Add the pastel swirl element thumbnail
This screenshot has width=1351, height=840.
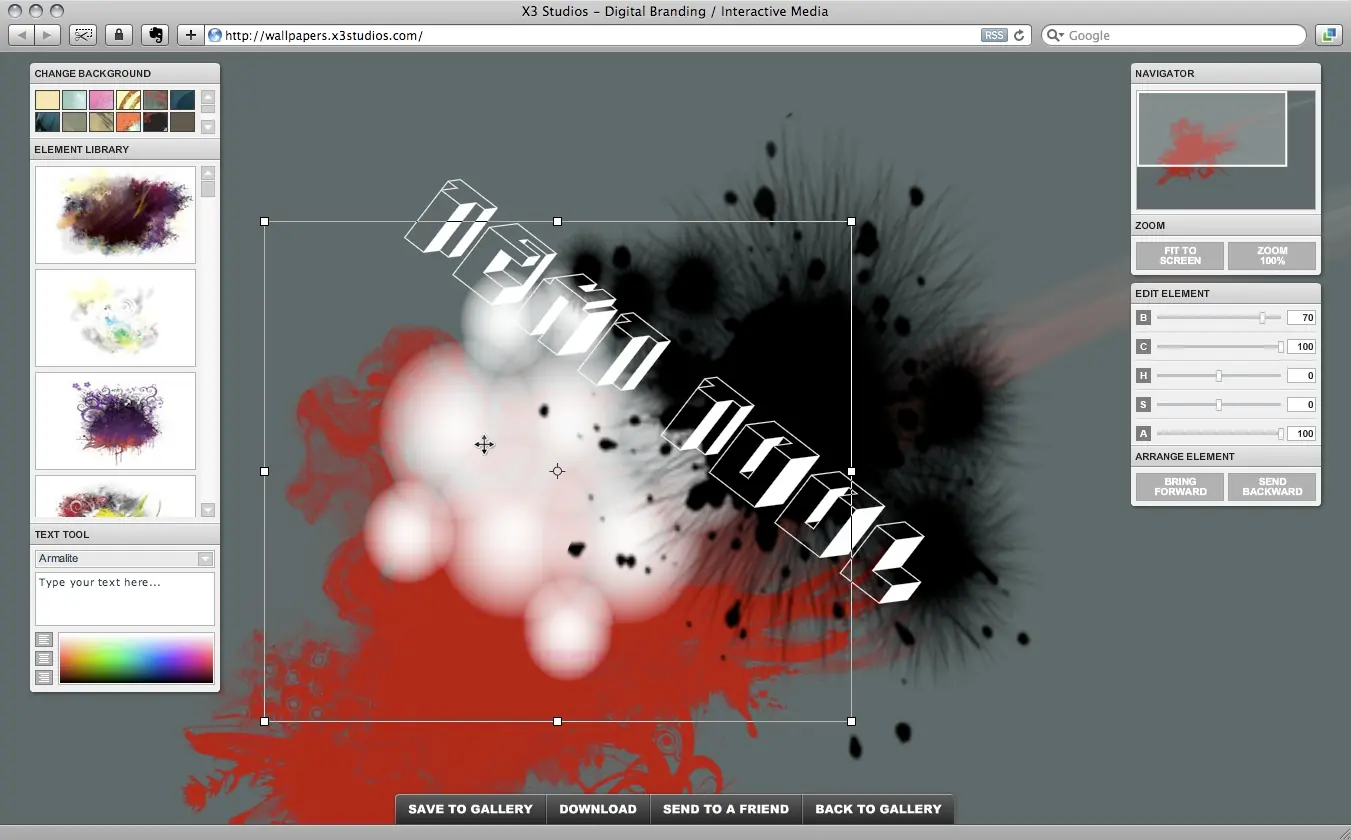pyautogui.click(x=115, y=318)
